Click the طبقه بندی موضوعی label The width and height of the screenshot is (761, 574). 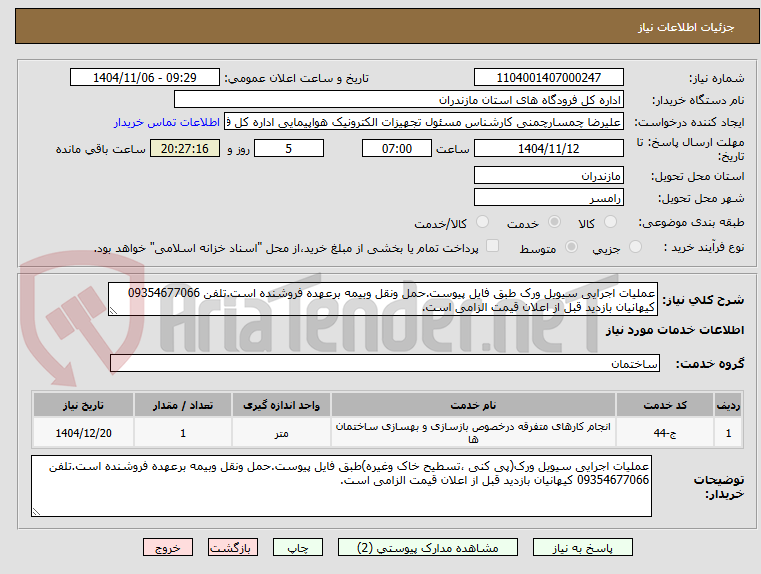pos(691,223)
